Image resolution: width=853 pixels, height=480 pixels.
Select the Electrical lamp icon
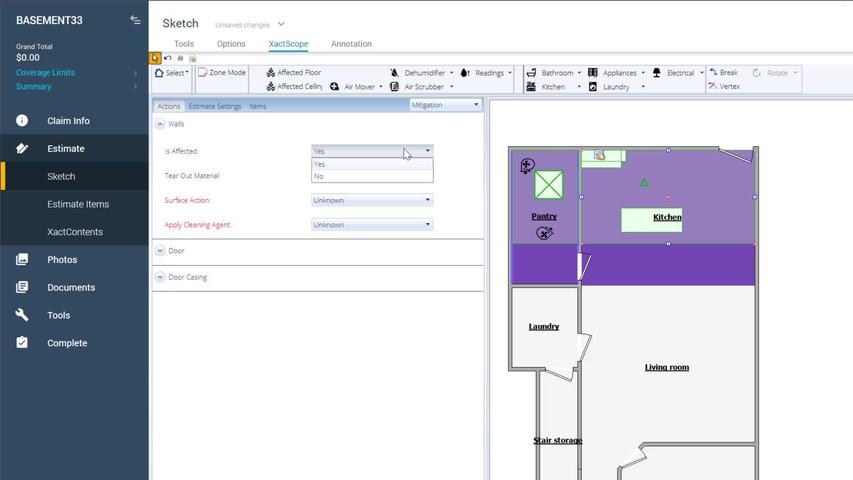pos(657,72)
